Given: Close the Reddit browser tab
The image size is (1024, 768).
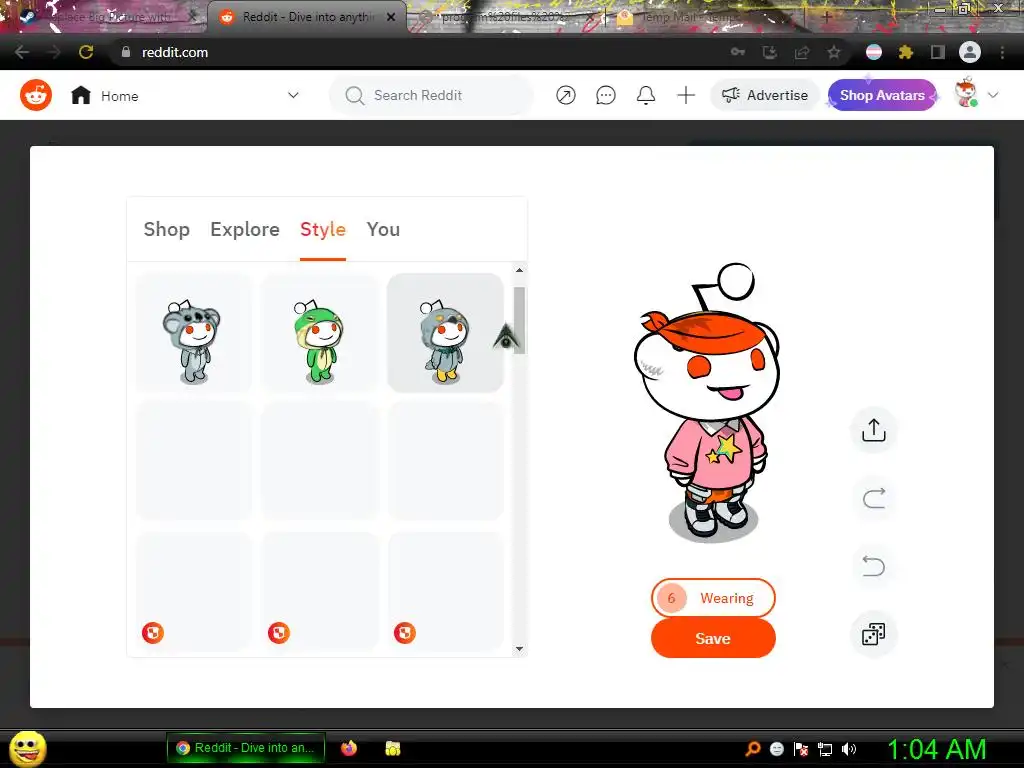Looking at the screenshot, I should (x=391, y=17).
